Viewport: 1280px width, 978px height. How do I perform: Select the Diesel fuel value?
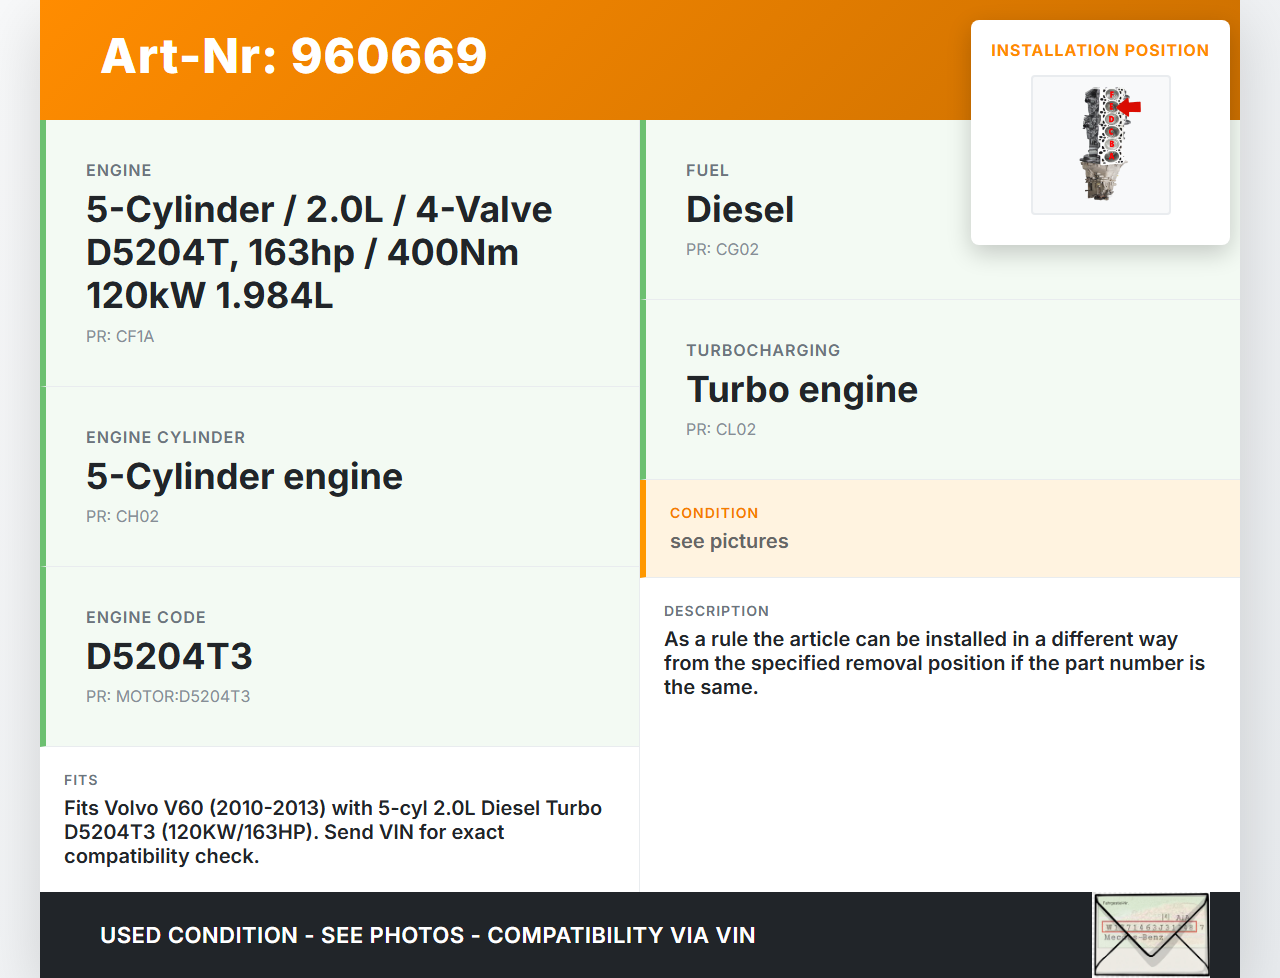click(x=740, y=210)
